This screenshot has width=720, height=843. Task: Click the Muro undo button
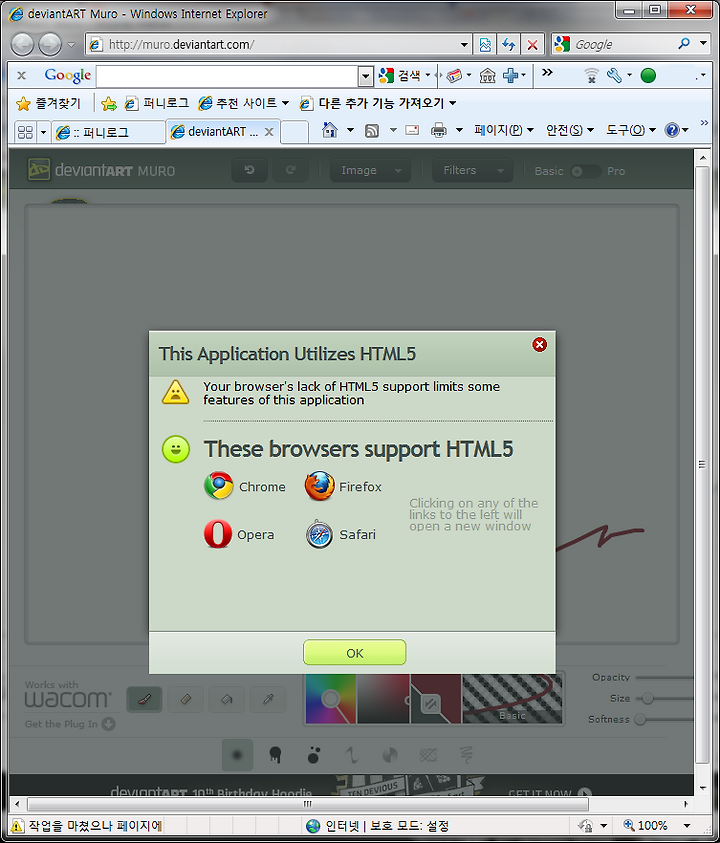pos(249,170)
